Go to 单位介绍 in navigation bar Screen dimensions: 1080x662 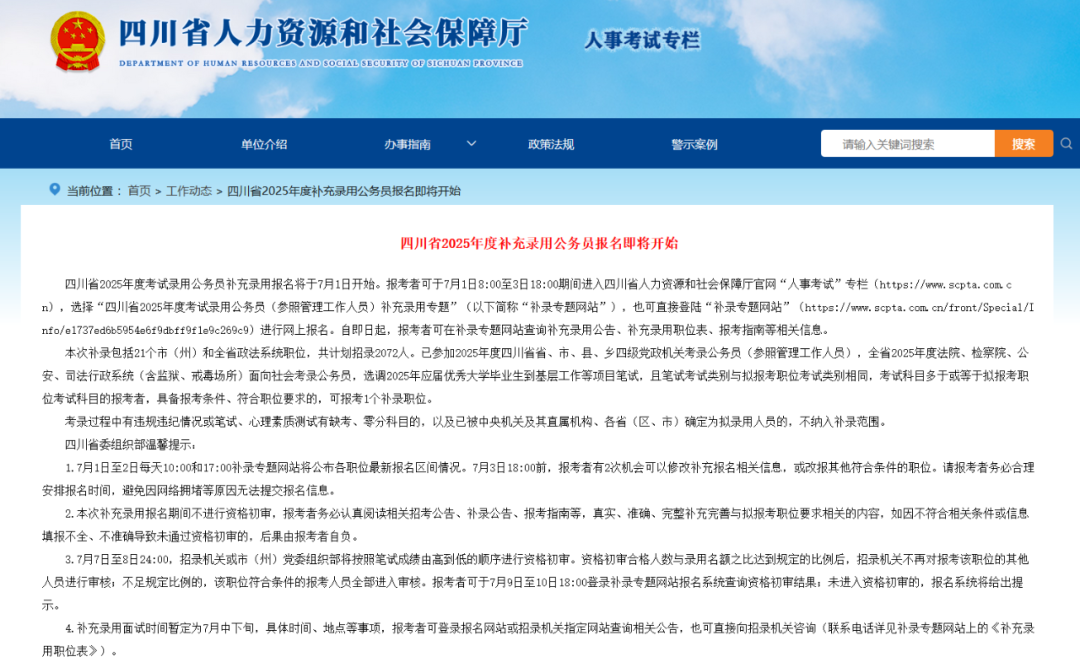(263, 144)
